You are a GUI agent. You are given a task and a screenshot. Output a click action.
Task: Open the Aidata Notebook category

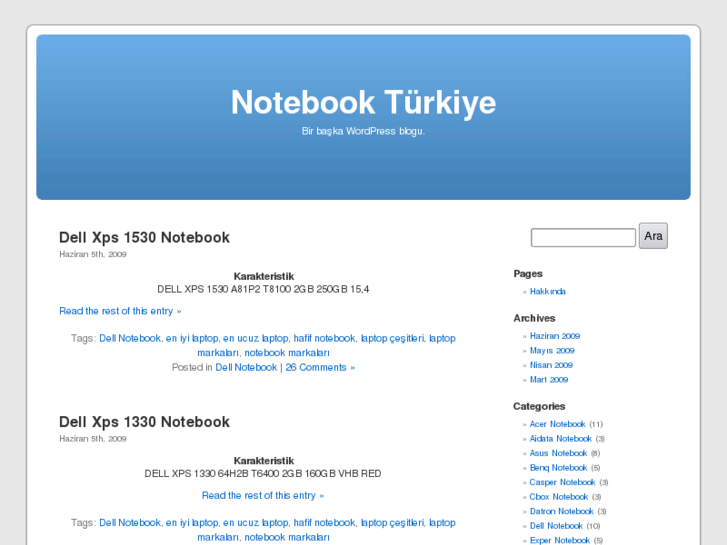coord(561,438)
